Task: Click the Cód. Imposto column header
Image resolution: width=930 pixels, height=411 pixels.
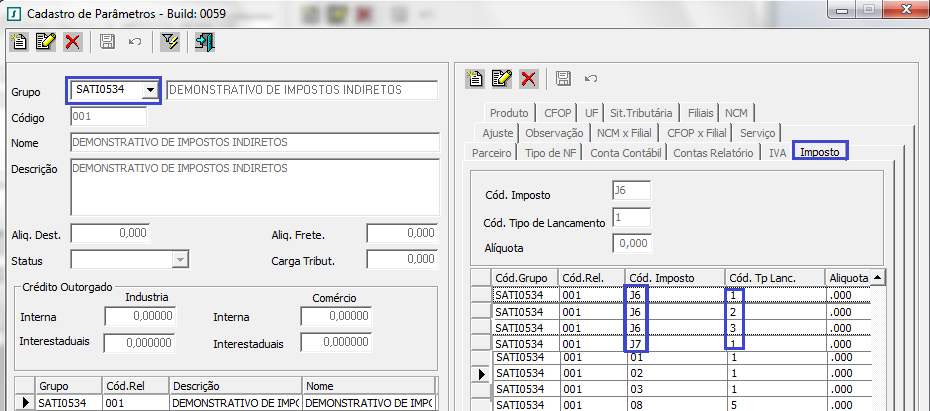Action: click(674, 278)
